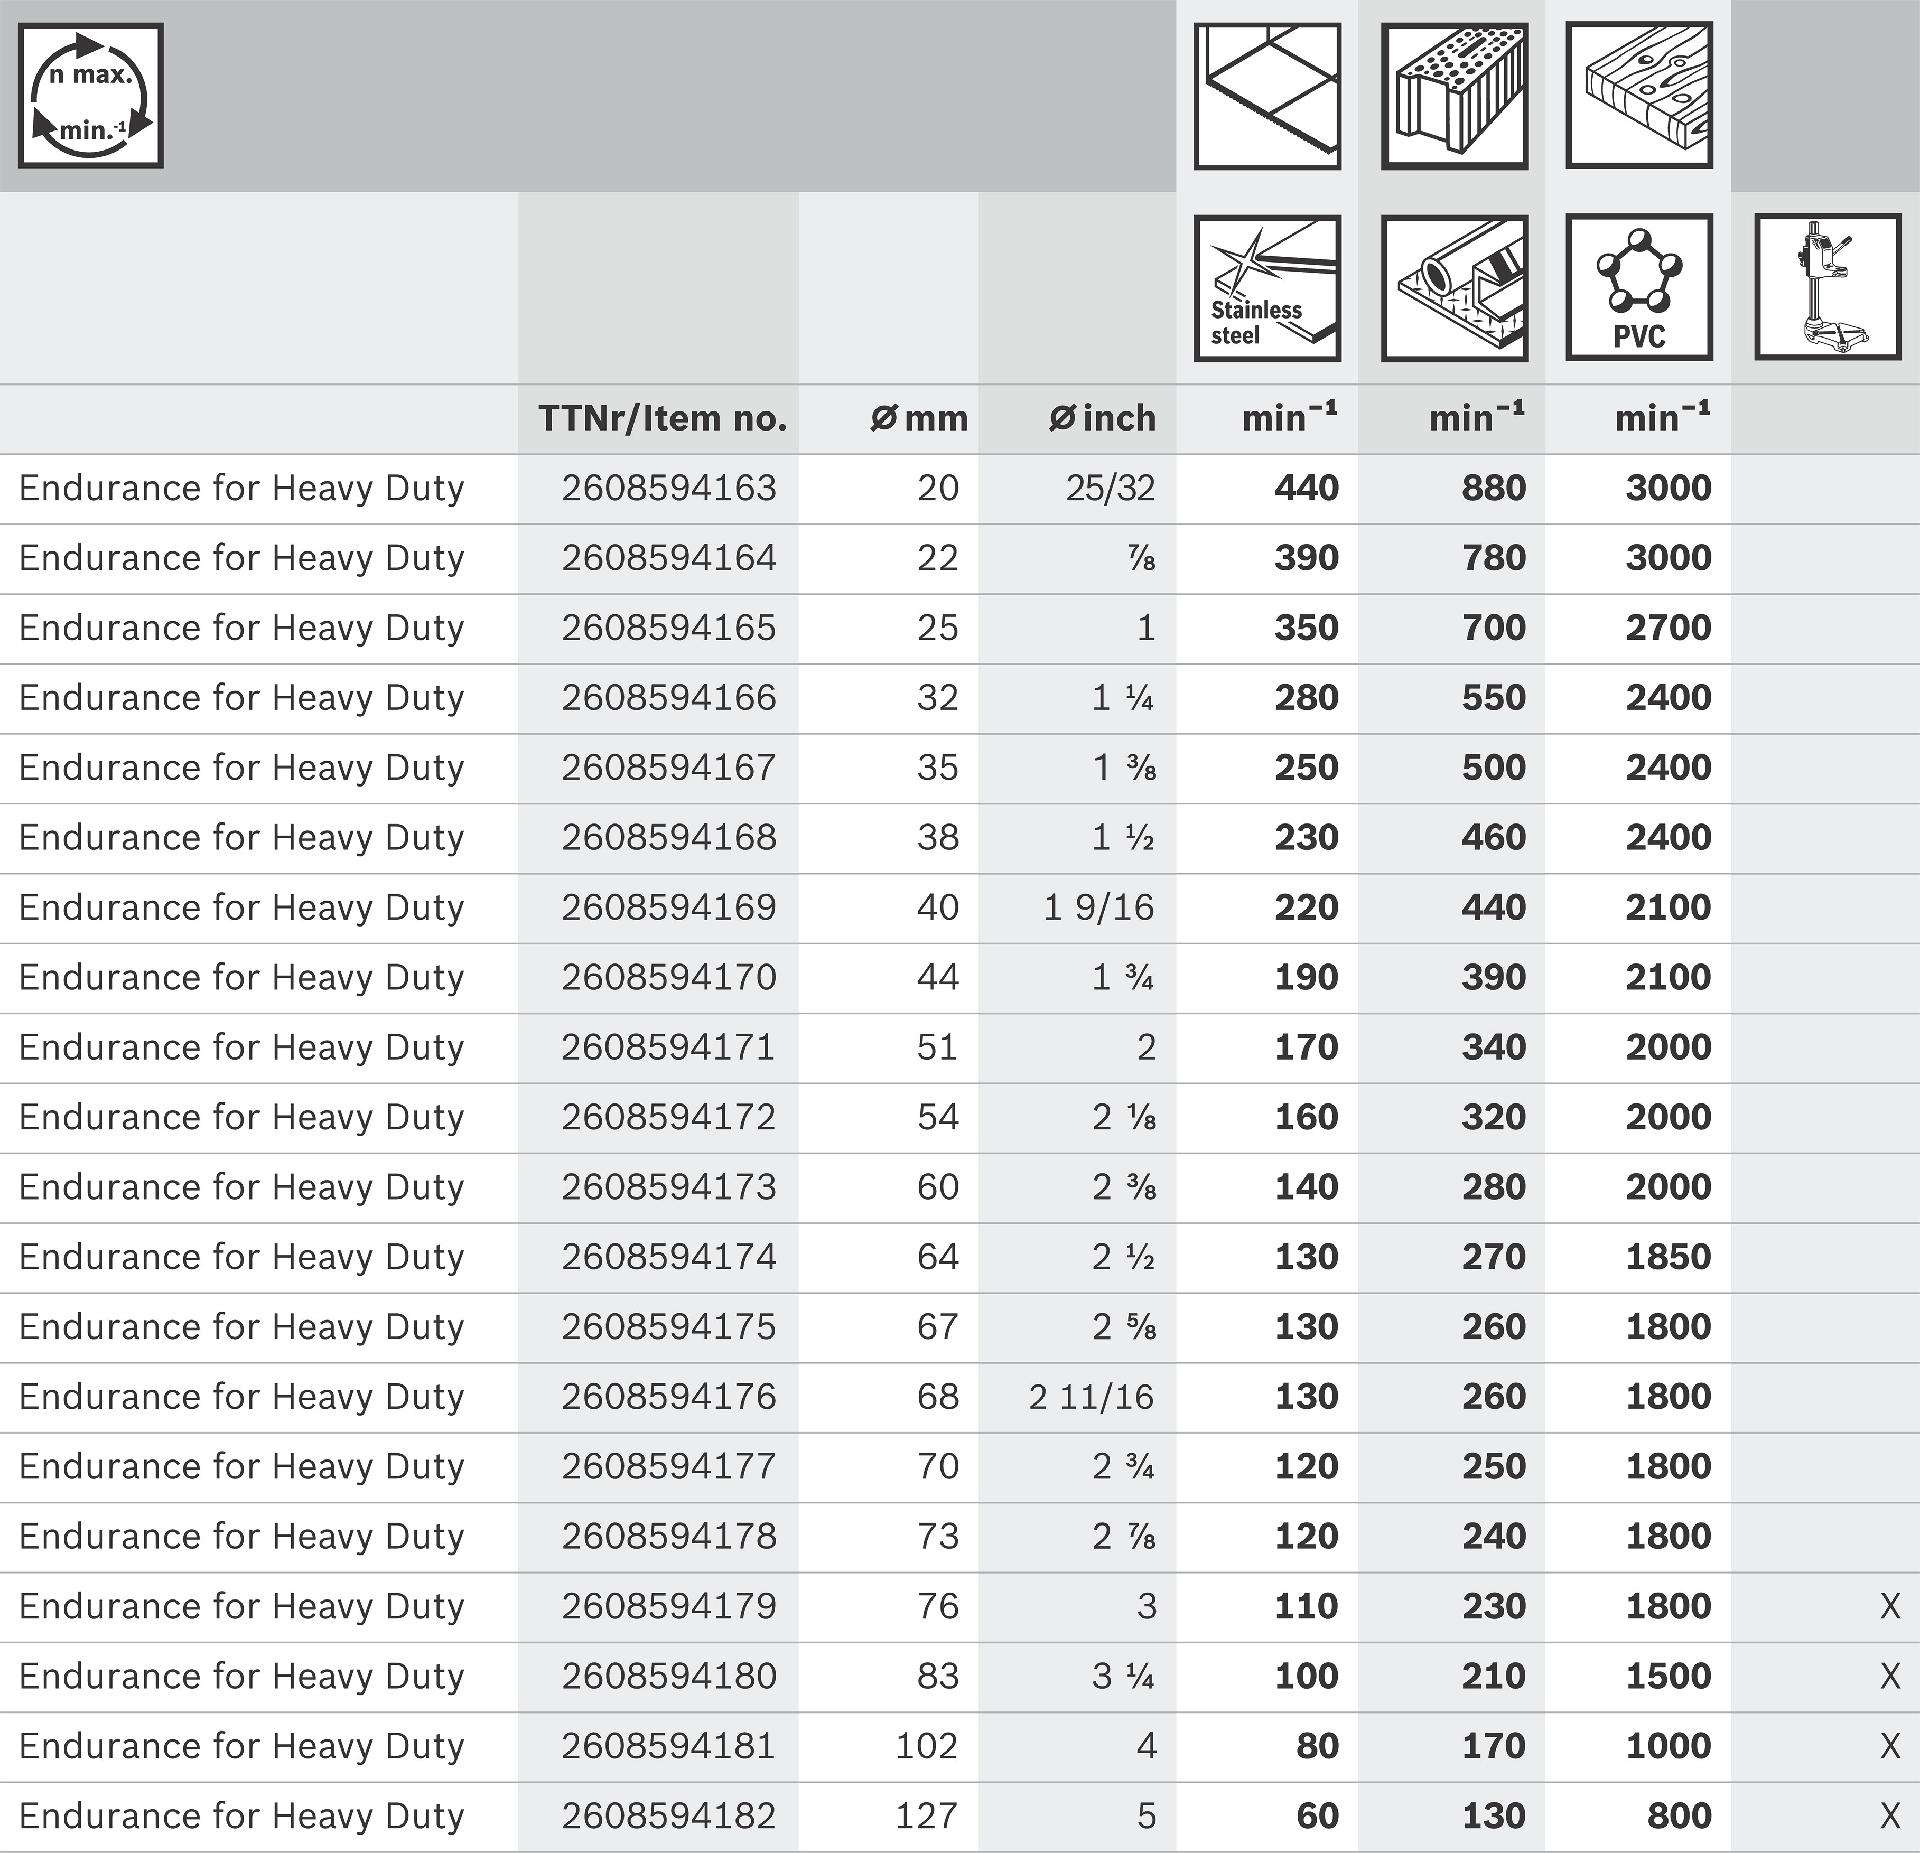Click the Ø inch column header
The width and height of the screenshot is (1920, 1853).
[1102, 418]
